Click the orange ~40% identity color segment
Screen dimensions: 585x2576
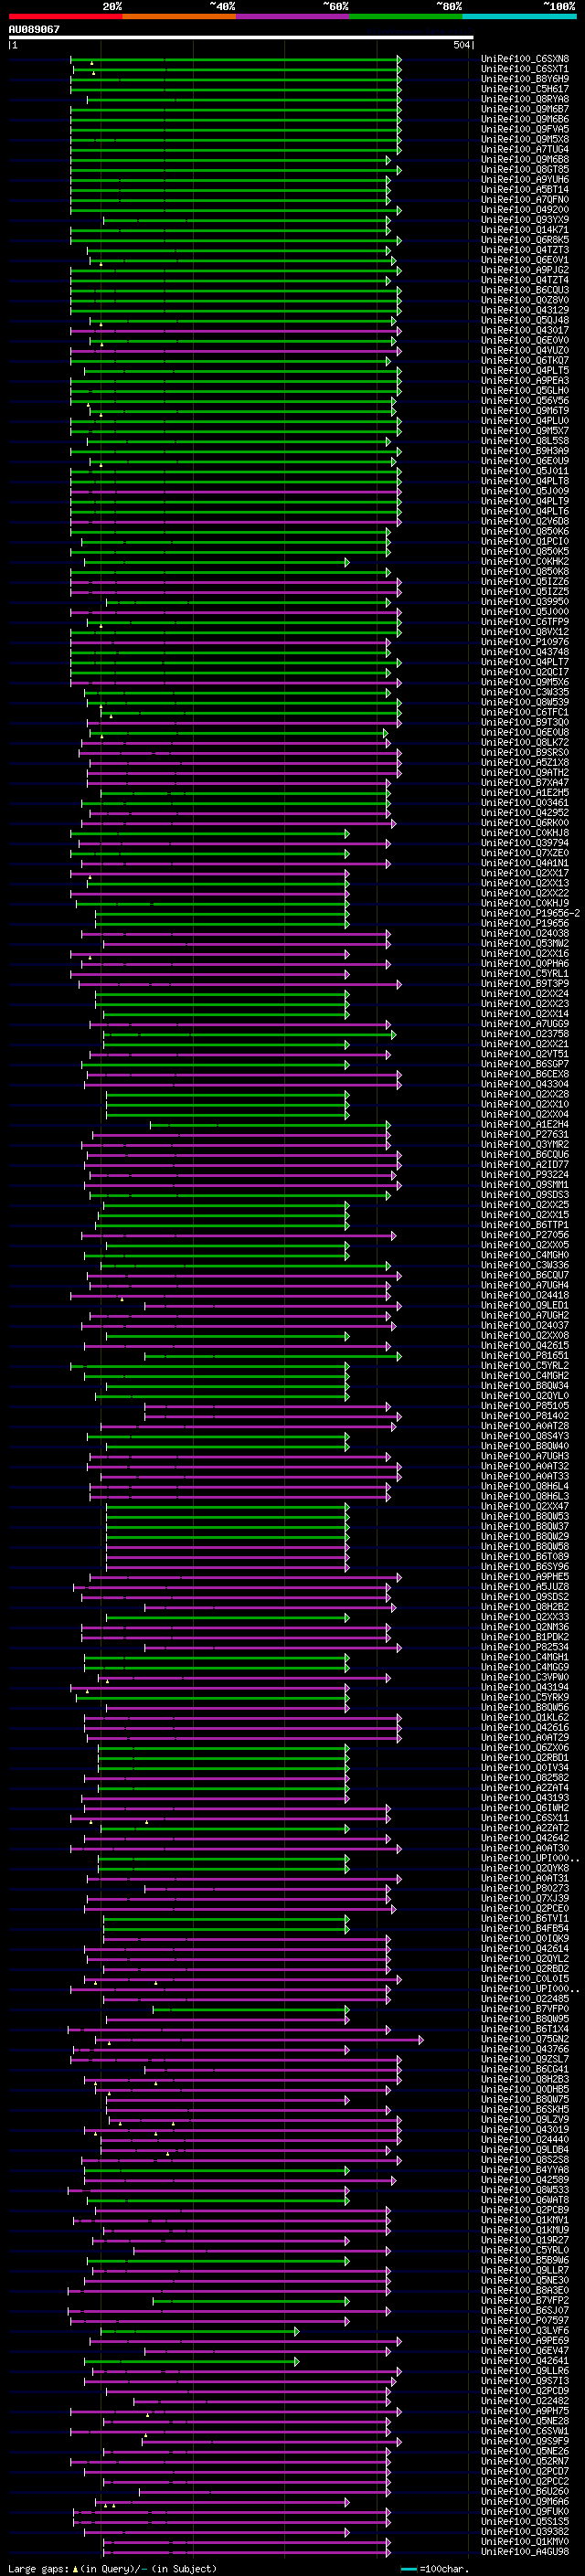[x=179, y=16]
